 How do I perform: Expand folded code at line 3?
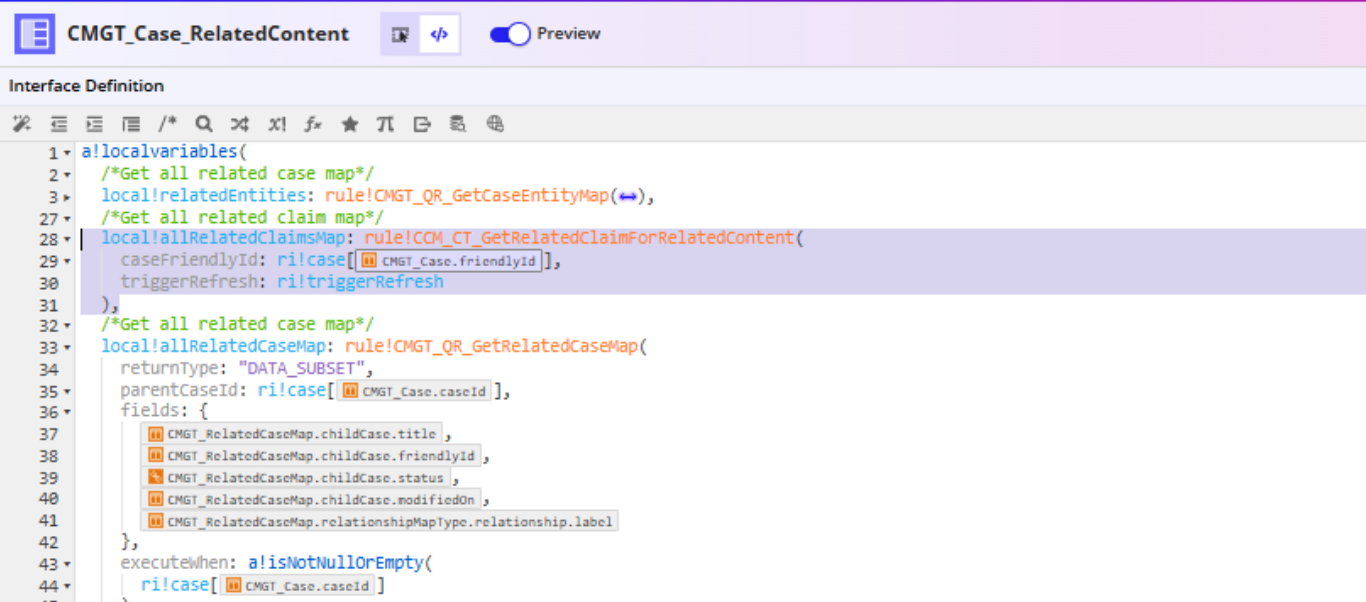[67, 197]
